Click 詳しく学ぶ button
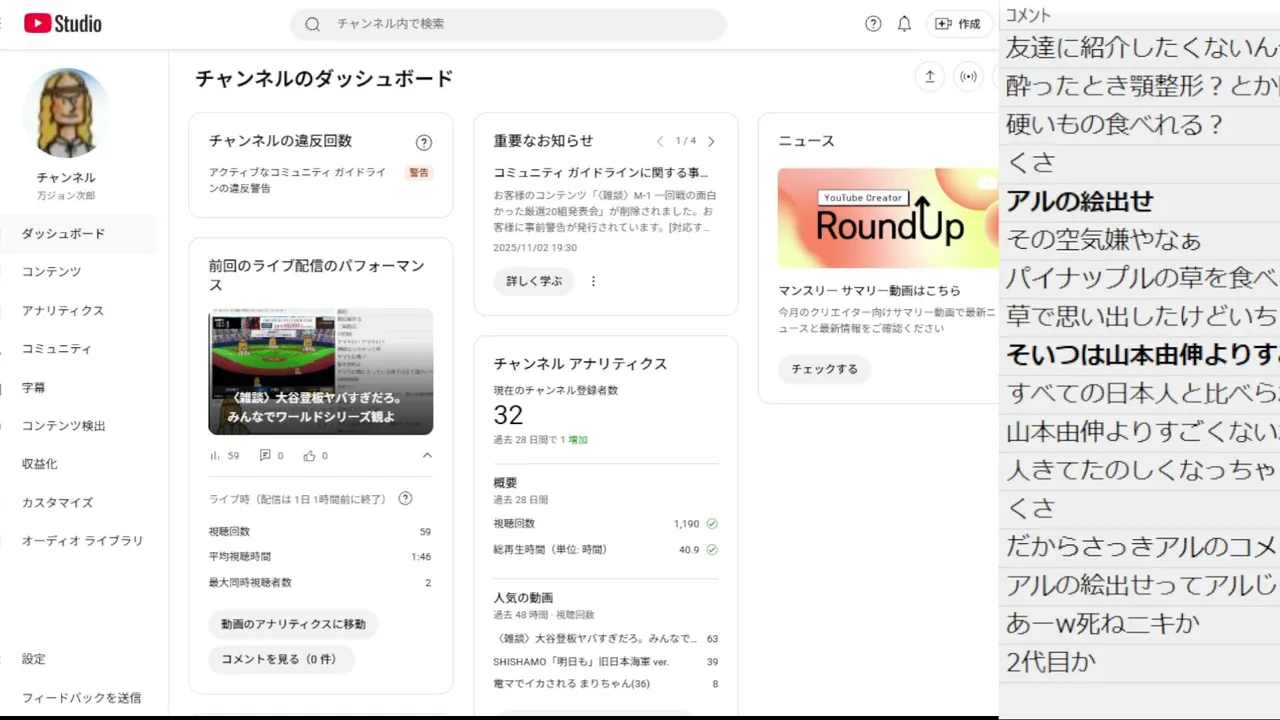The height and width of the screenshot is (720, 1280). [x=534, y=281]
